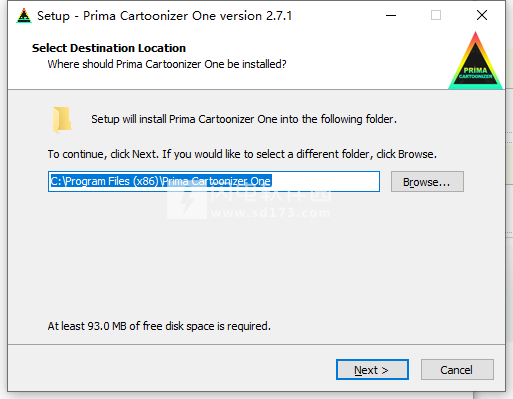Image resolution: width=513 pixels, height=399 pixels.
Task: Click the Select Destination Location heading
Action: (x=109, y=48)
